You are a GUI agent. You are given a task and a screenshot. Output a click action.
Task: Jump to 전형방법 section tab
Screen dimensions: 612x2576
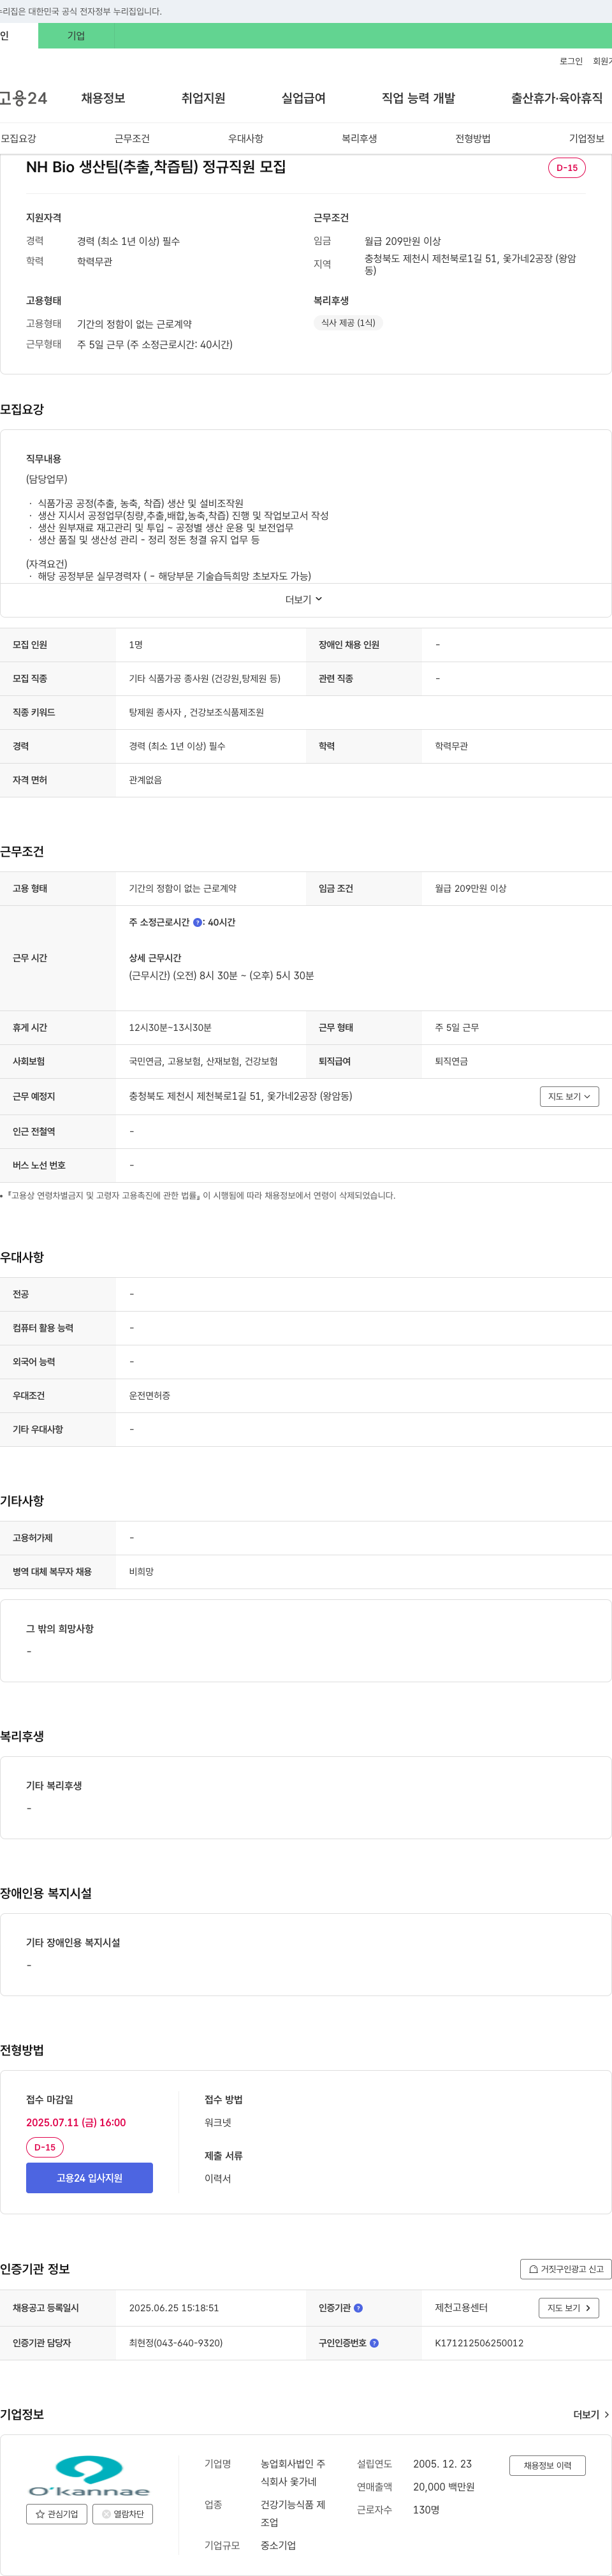(x=473, y=139)
